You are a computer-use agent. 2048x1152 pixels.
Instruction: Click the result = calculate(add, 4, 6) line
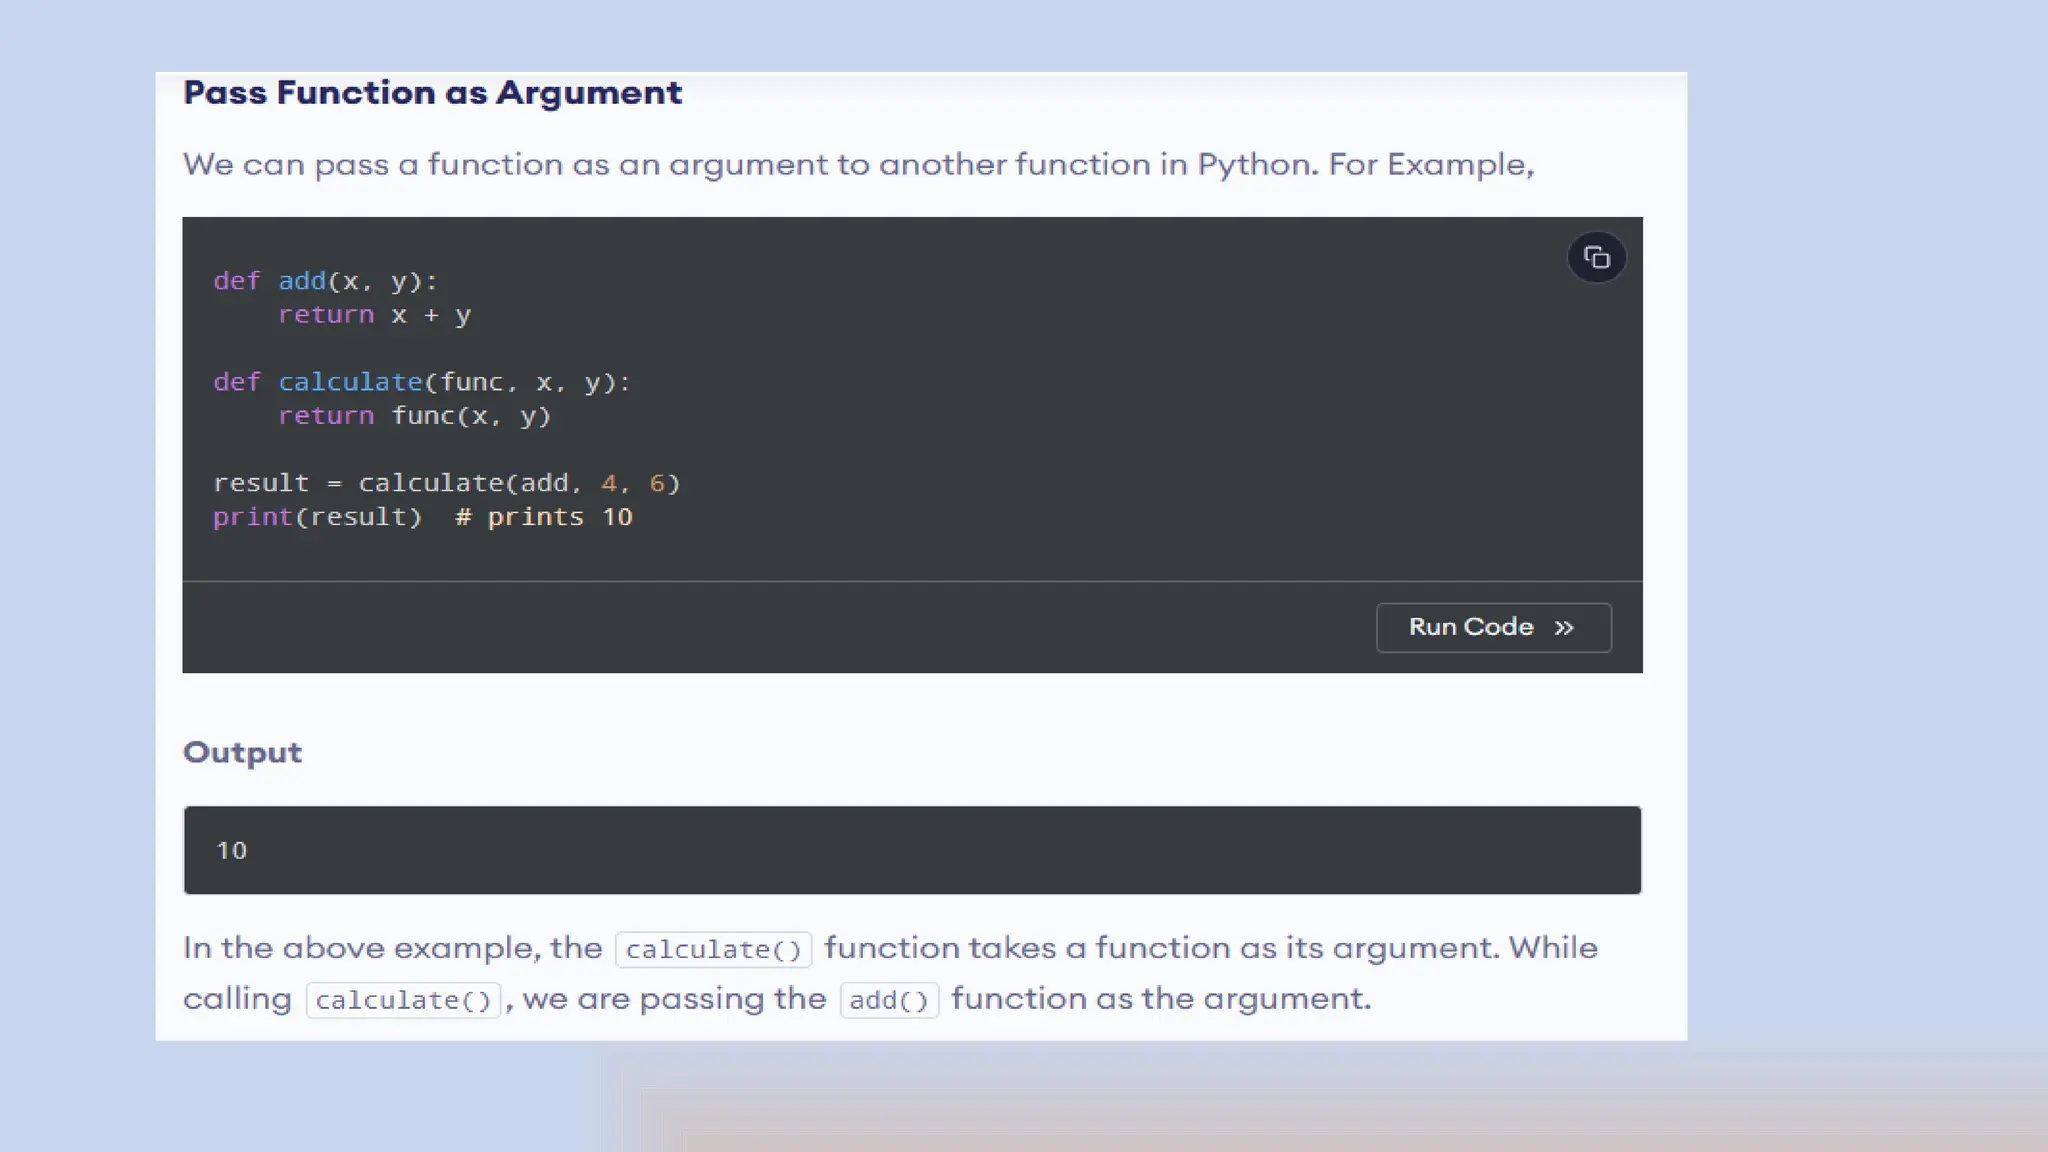point(446,483)
